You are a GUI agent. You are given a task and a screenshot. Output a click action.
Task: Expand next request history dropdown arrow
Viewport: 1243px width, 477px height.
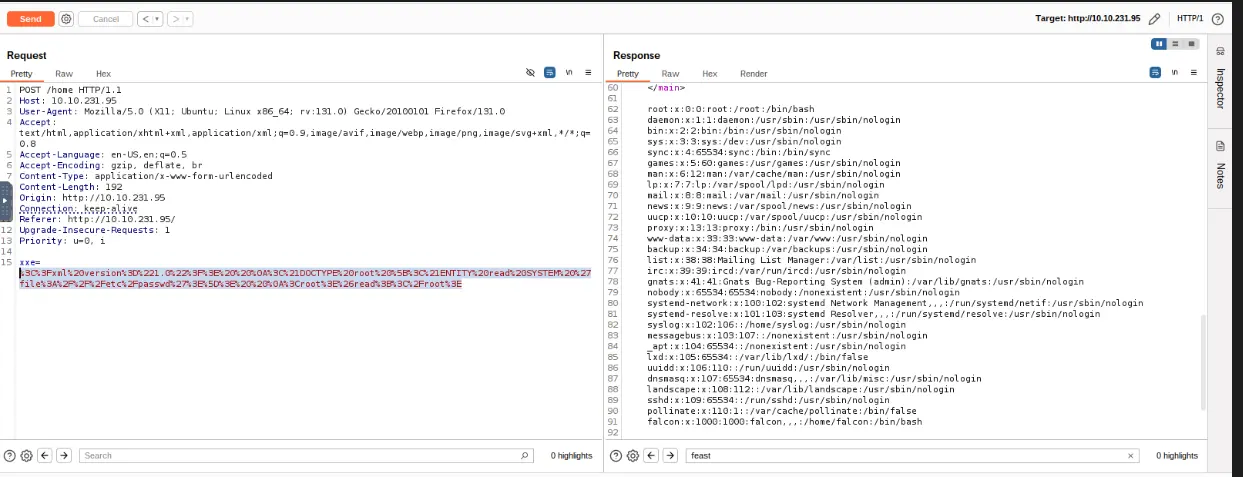pyautogui.click(x=187, y=19)
